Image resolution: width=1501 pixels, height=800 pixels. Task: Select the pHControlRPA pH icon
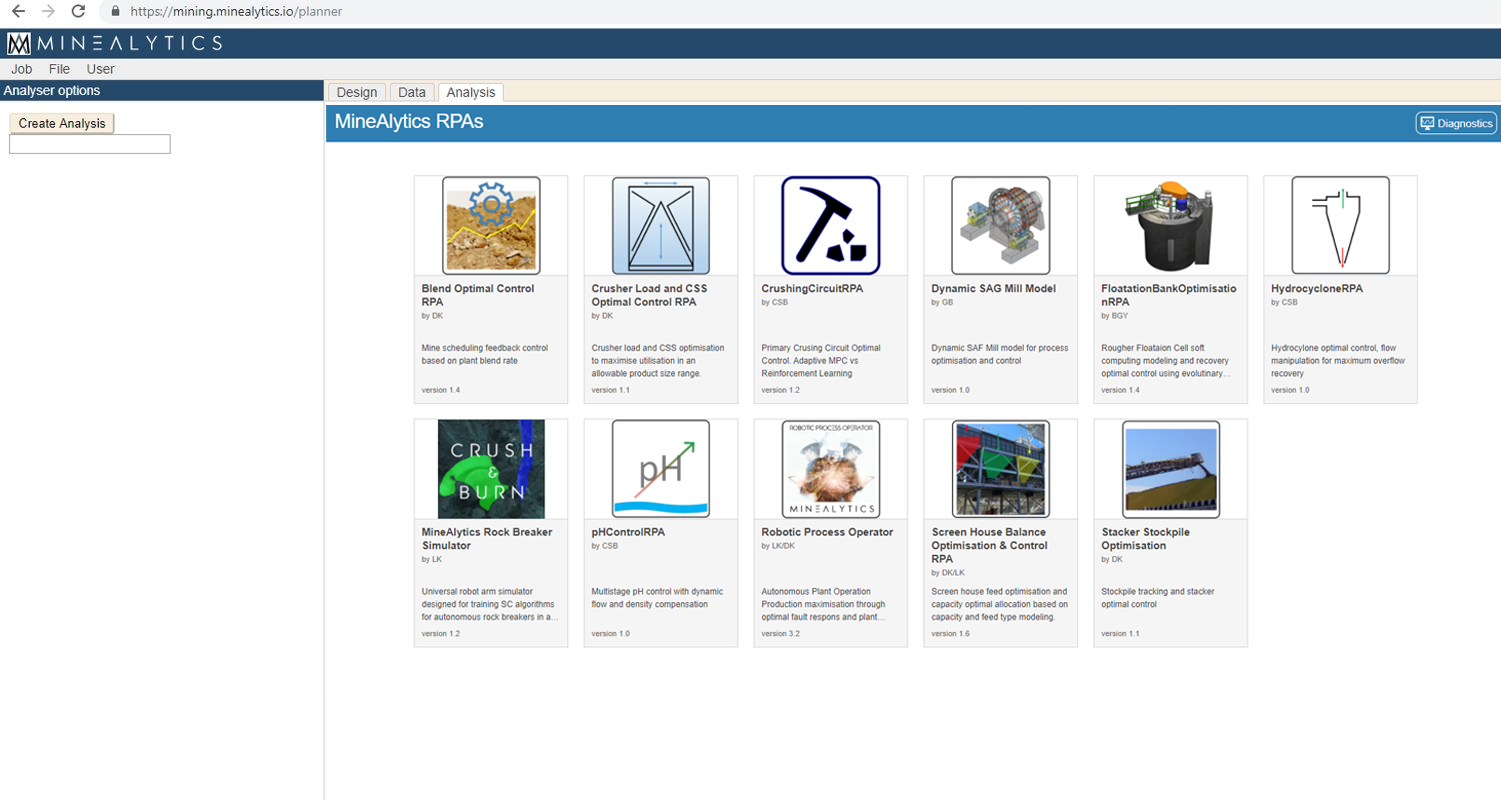point(661,469)
